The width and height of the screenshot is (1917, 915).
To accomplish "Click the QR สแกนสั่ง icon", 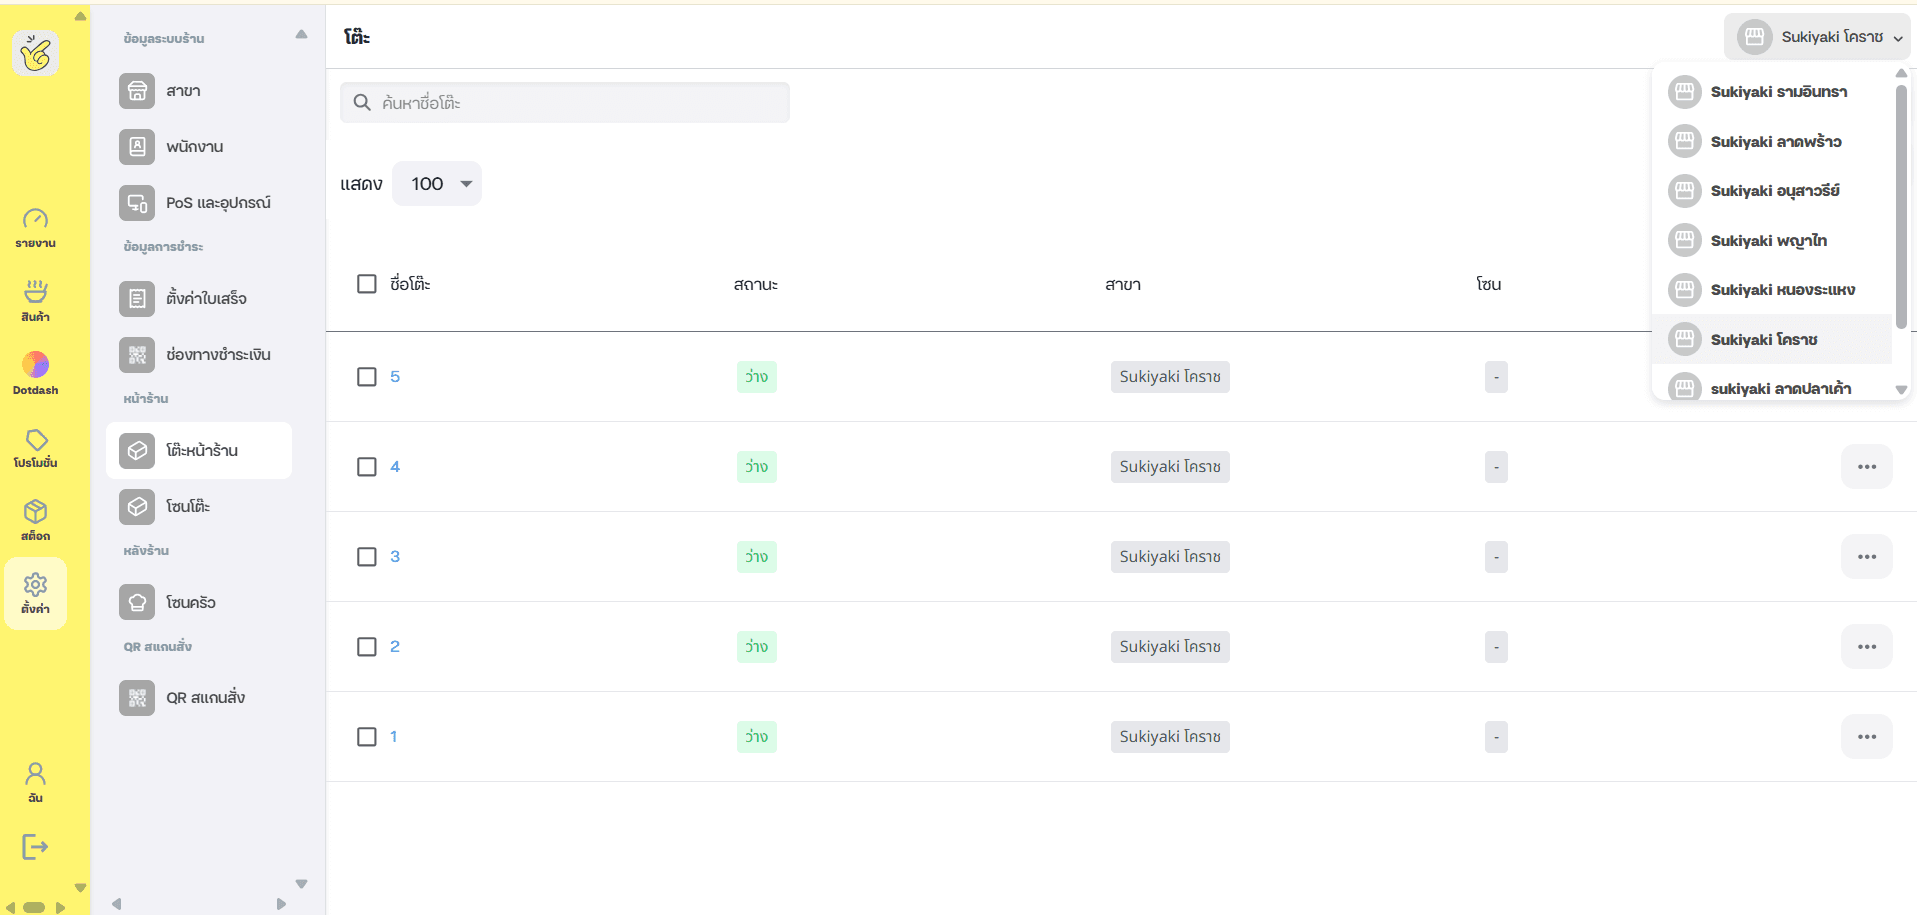I will 137,698.
